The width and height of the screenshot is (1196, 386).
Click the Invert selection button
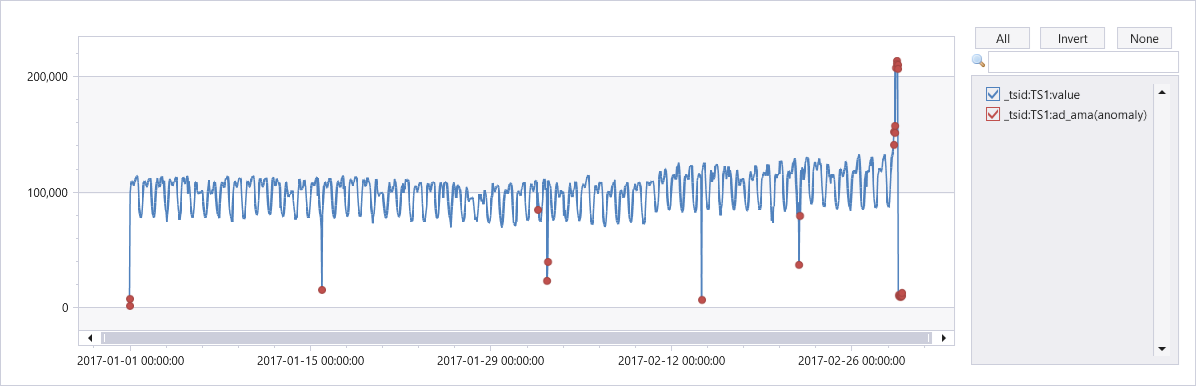pos(1072,38)
